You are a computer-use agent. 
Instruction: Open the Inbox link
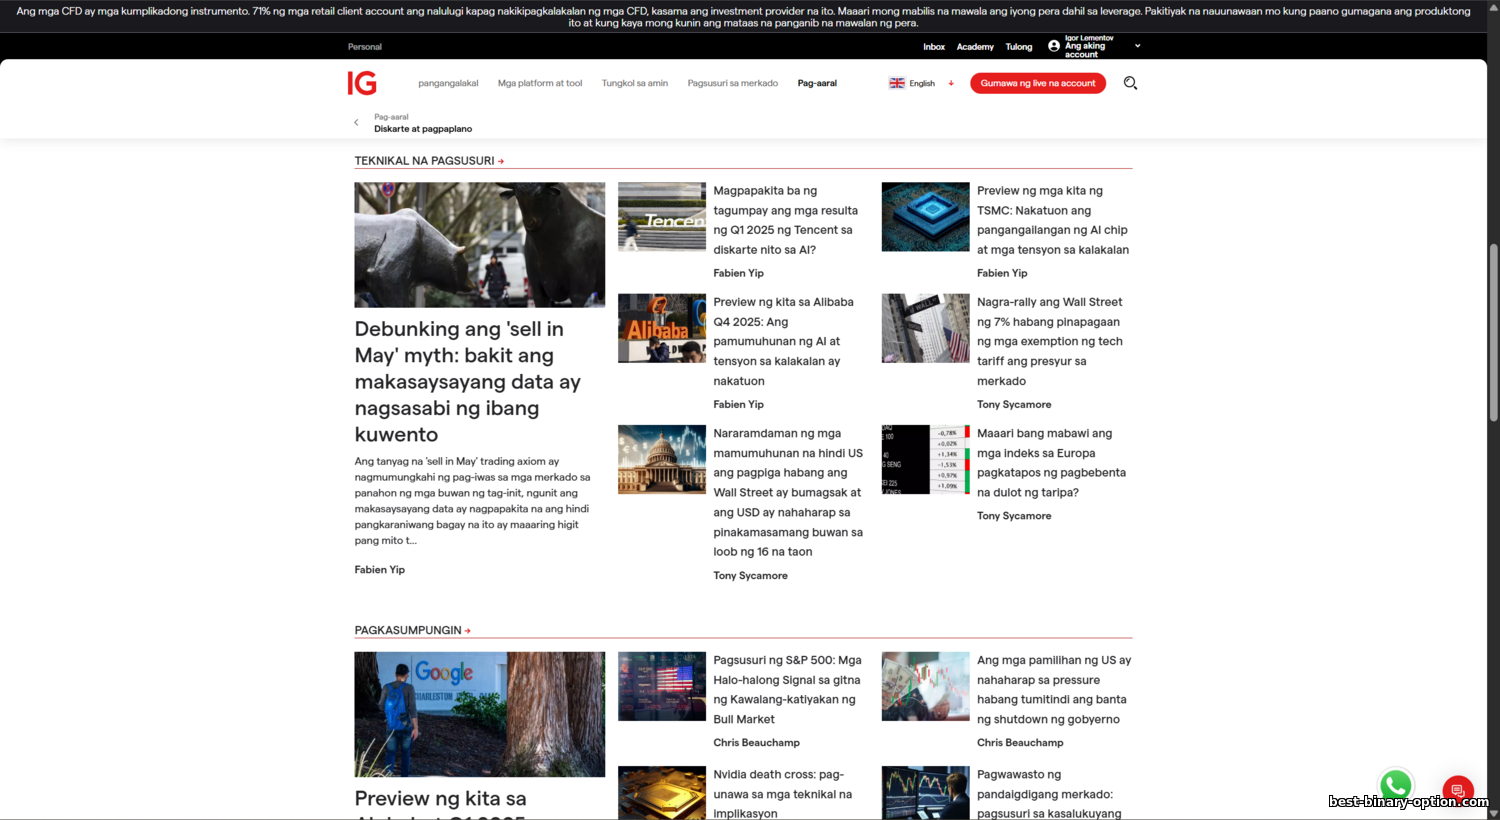[934, 47]
